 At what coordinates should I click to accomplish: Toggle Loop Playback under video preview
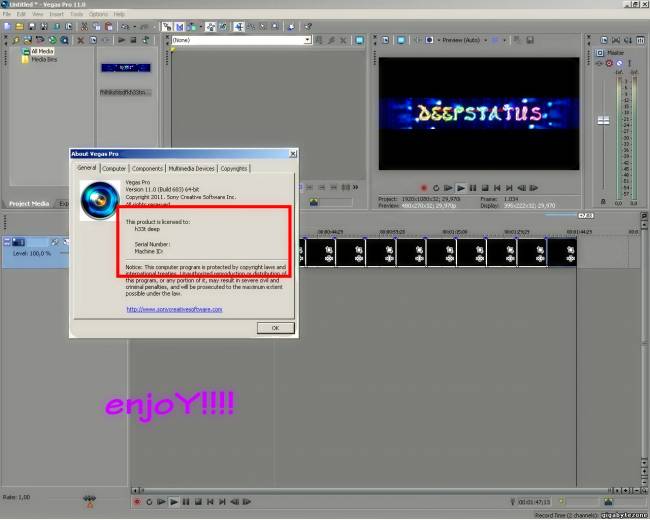pos(436,188)
